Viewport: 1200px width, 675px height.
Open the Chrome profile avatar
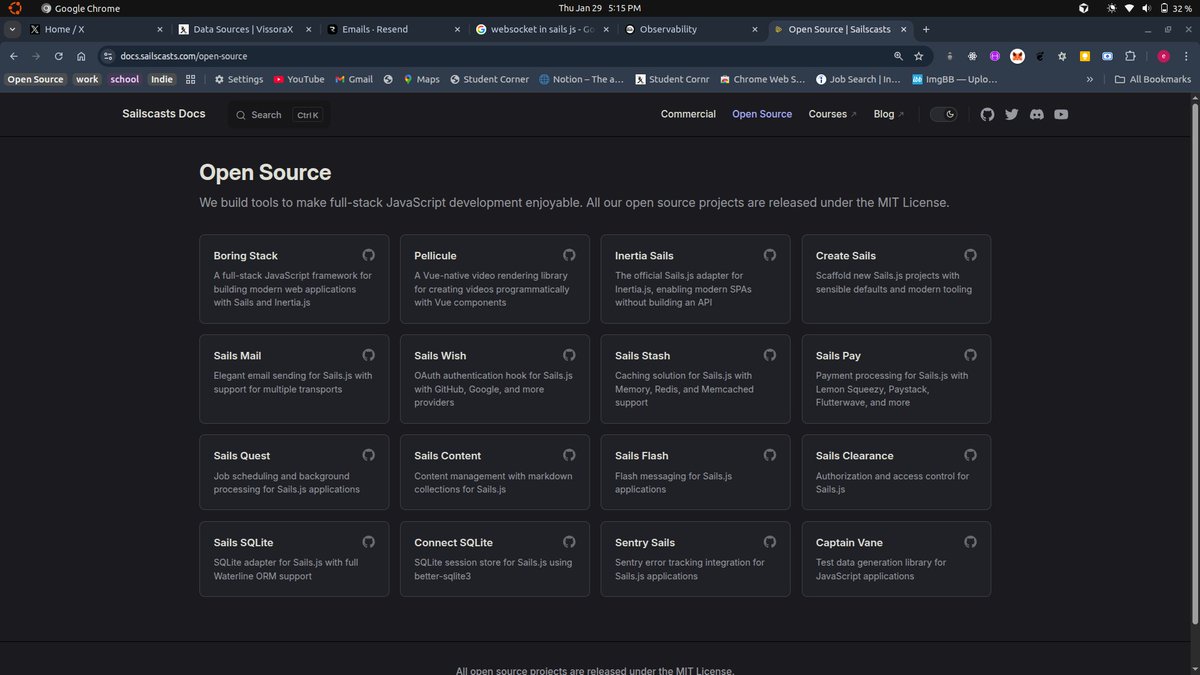click(x=1163, y=56)
